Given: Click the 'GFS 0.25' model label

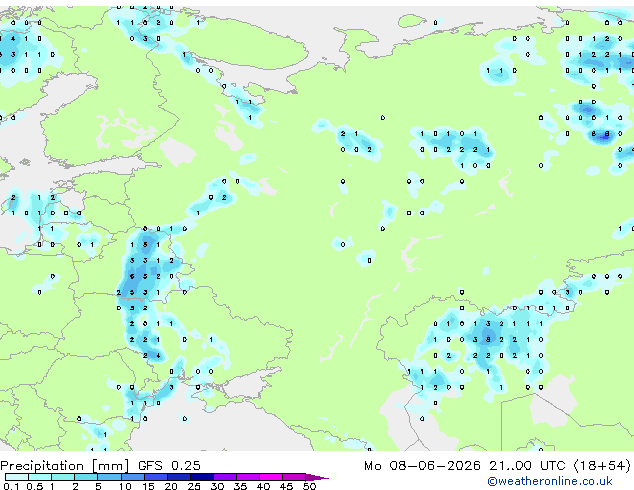Looking at the screenshot, I should [169, 466].
